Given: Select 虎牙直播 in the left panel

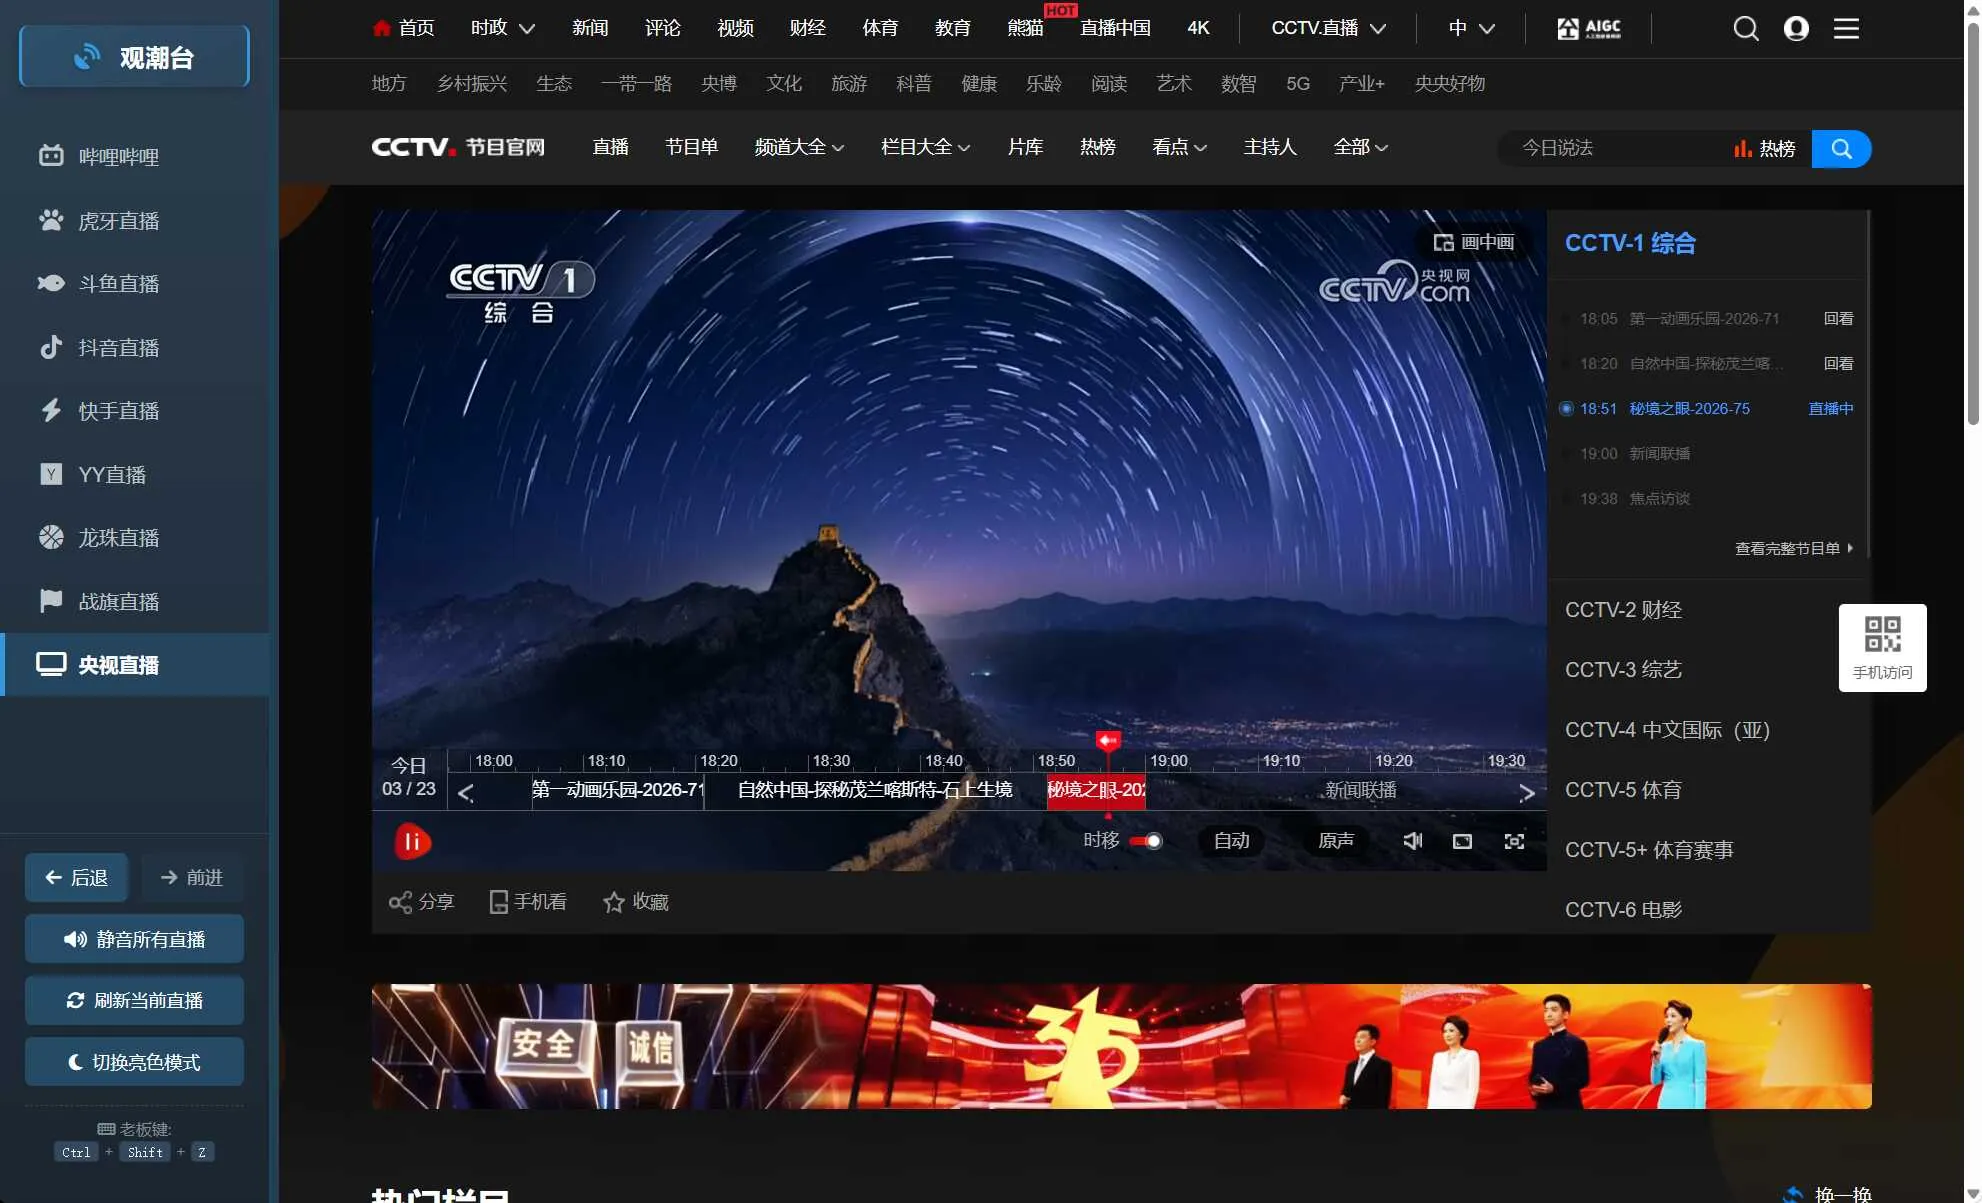Looking at the screenshot, I should tap(119, 221).
